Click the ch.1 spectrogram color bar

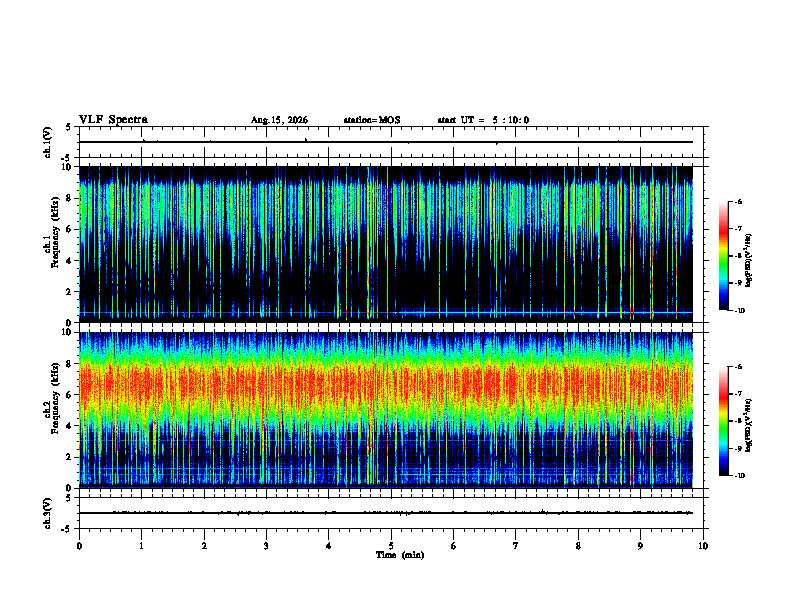723,256
